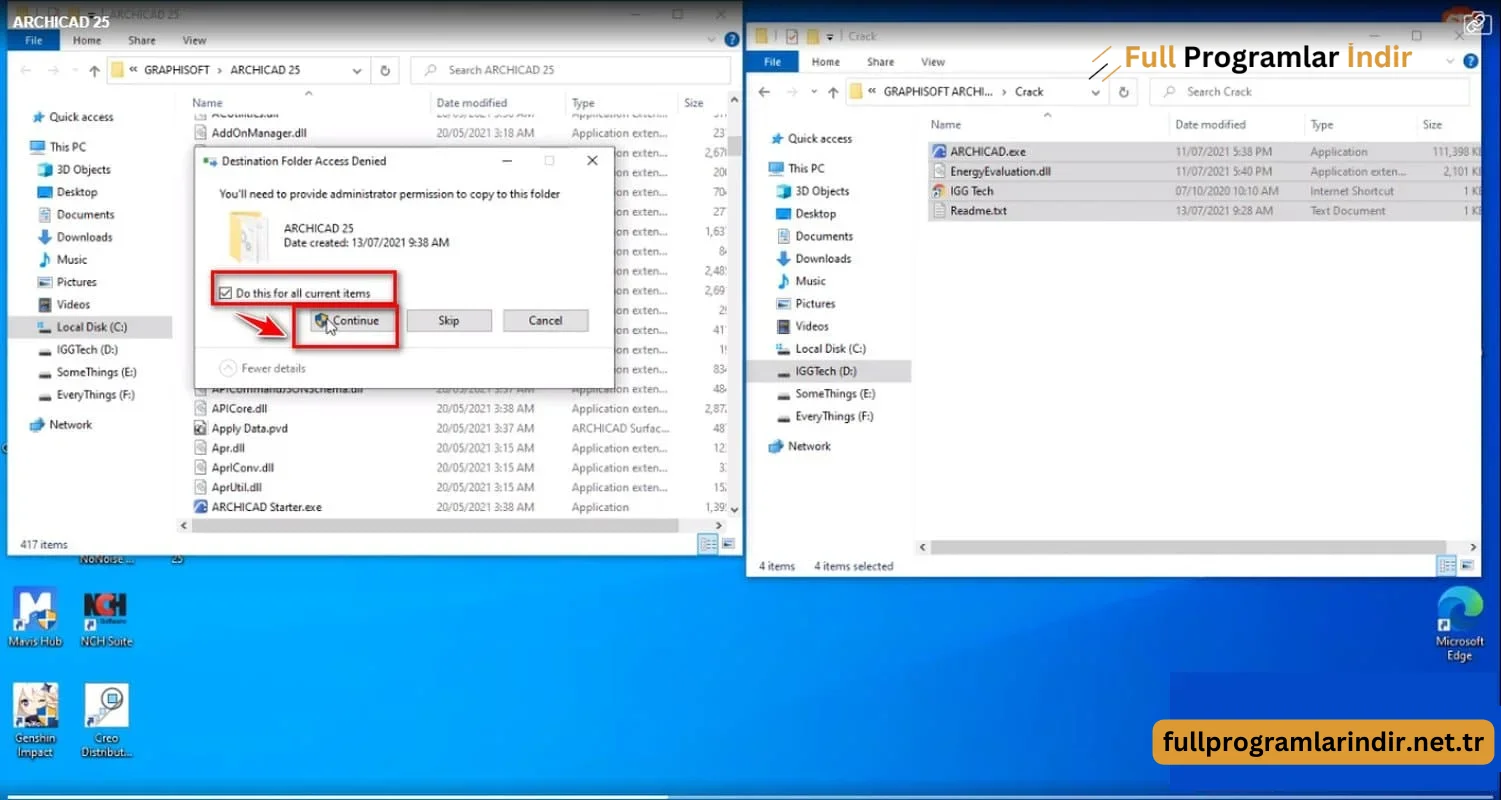
Task: Open Share tab in ARCHICAD 25 window
Action: pos(142,41)
